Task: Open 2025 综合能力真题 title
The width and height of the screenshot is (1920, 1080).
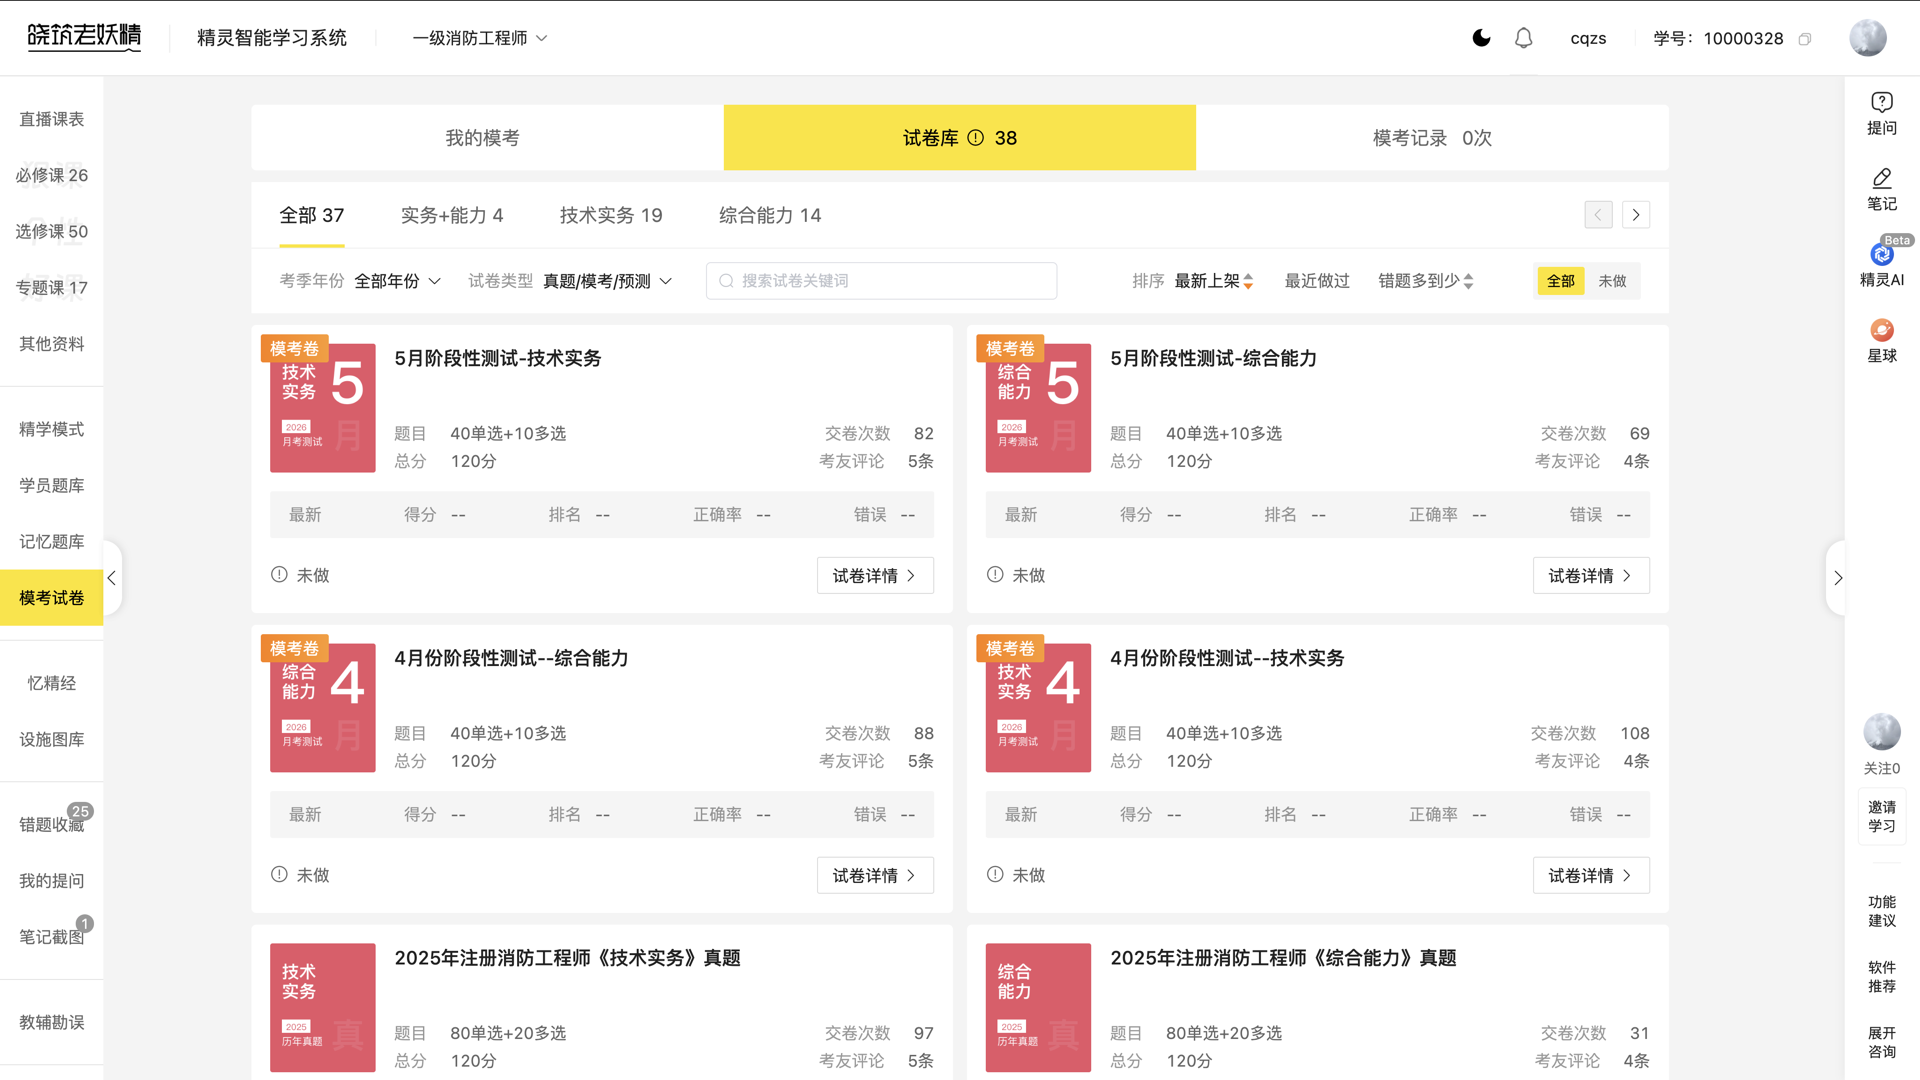Action: [x=1283, y=958]
